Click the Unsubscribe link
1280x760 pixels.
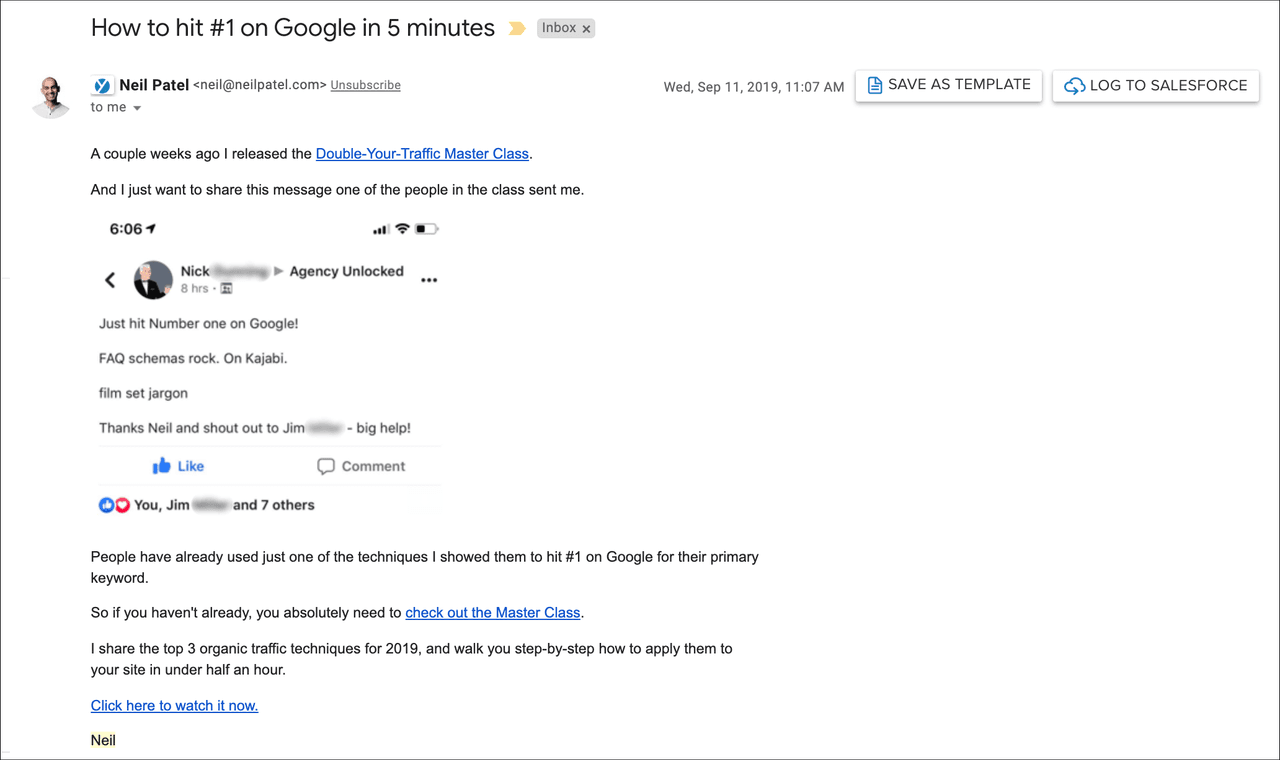coord(365,86)
